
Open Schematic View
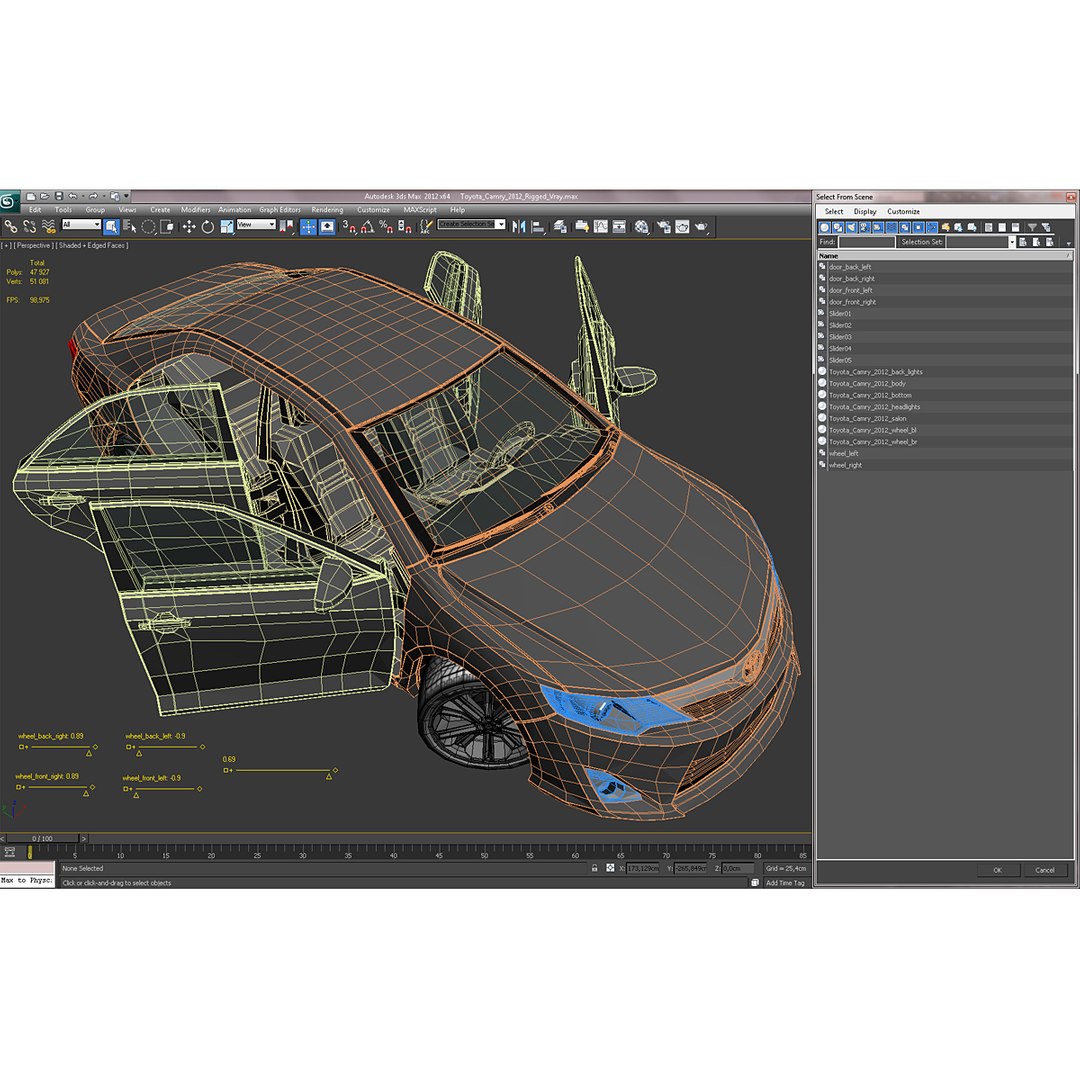(619, 226)
